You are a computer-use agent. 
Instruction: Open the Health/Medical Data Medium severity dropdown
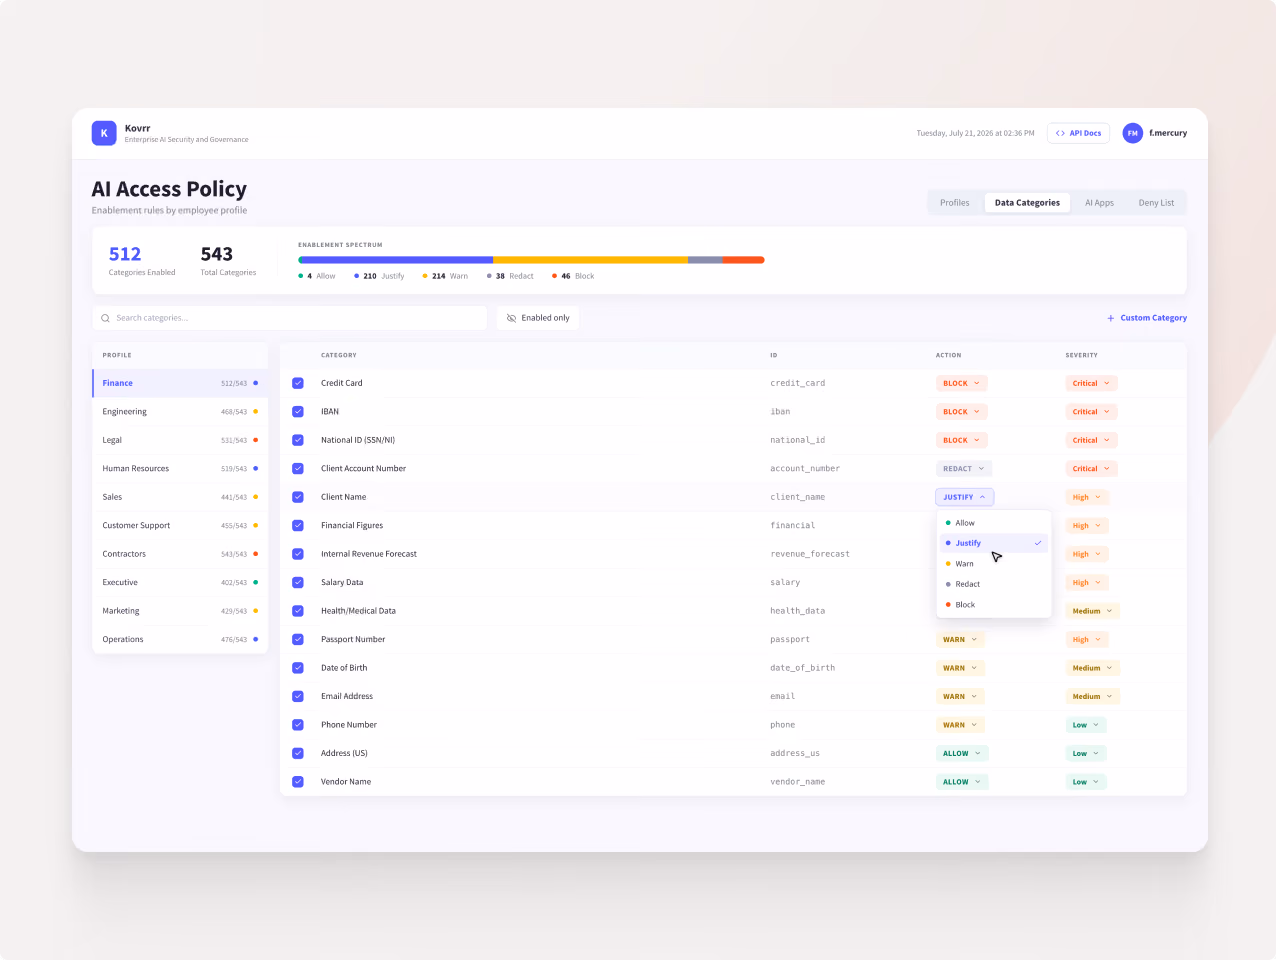pyautogui.click(x=1093, y=611)
